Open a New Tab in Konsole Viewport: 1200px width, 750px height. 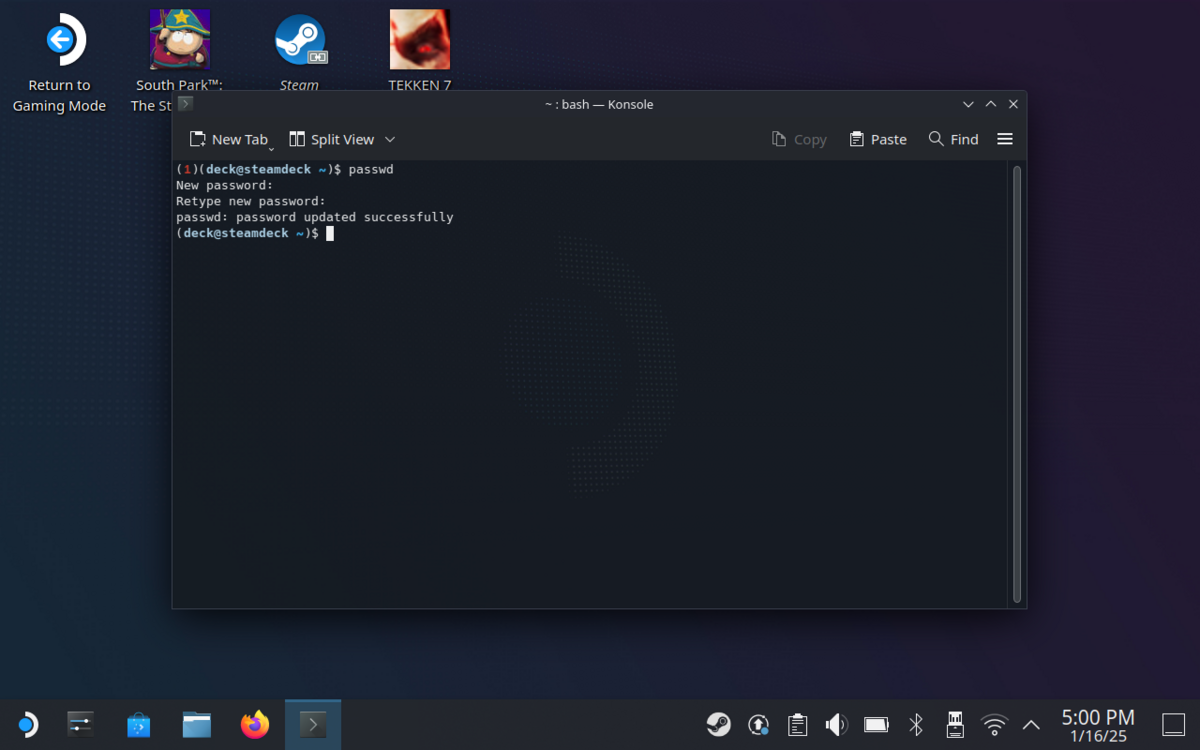pyautogui.click(x=229, y=139)
